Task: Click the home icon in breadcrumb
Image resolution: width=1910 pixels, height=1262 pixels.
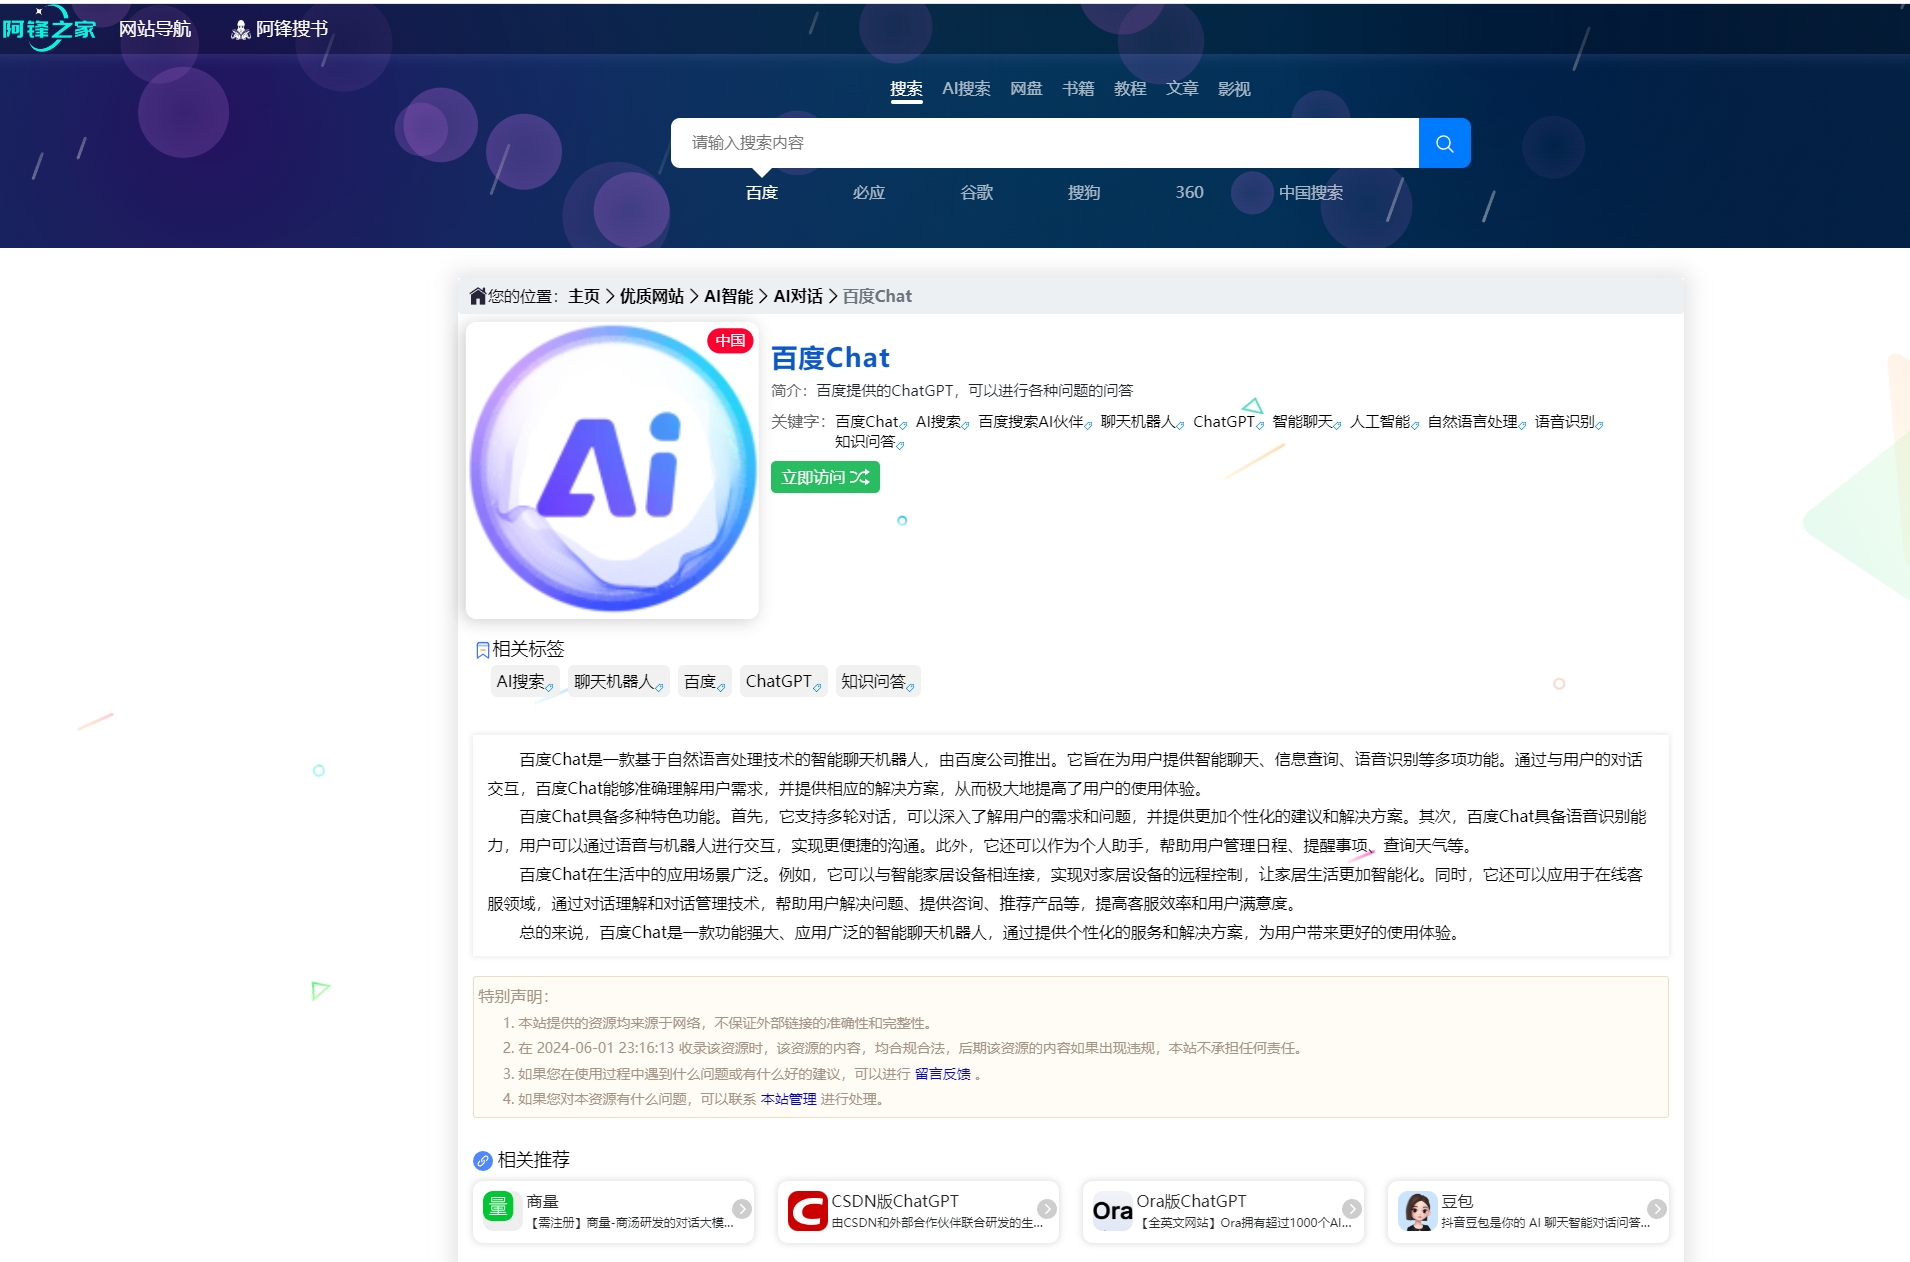Action: [478, 296]
